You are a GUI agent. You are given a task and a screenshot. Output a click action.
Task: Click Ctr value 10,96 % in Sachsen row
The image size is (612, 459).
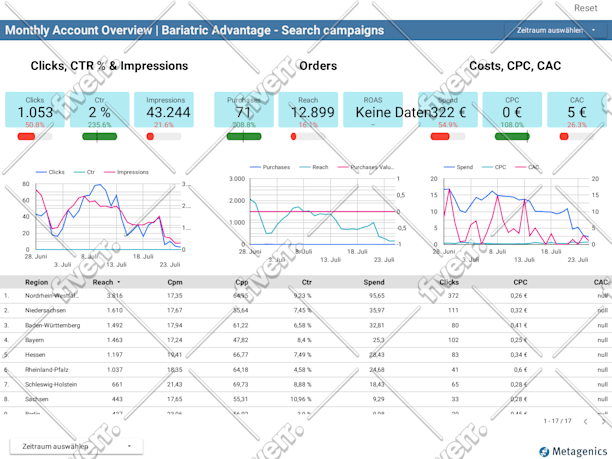coord(301,399)
